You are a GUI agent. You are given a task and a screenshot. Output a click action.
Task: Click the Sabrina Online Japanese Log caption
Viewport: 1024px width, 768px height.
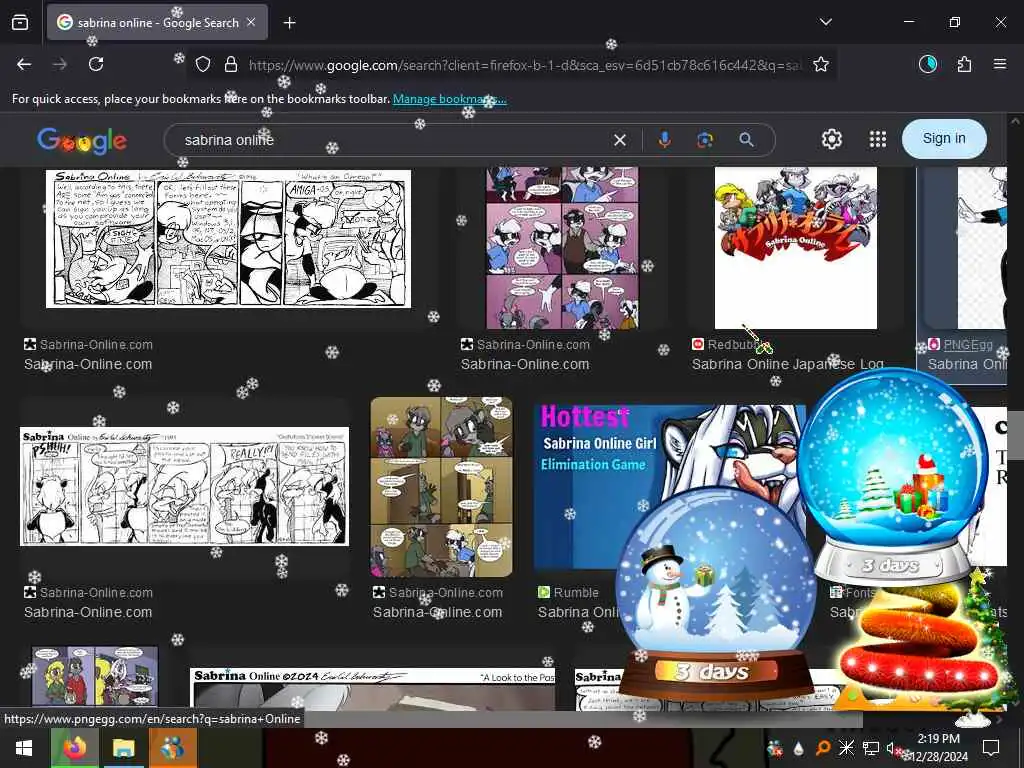point(788,364)
